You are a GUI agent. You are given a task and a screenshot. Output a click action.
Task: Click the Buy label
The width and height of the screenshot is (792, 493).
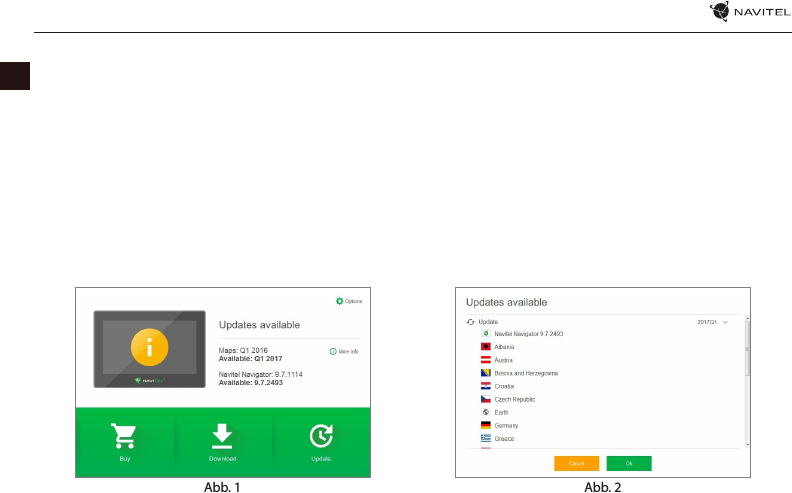tap(125, 459)
